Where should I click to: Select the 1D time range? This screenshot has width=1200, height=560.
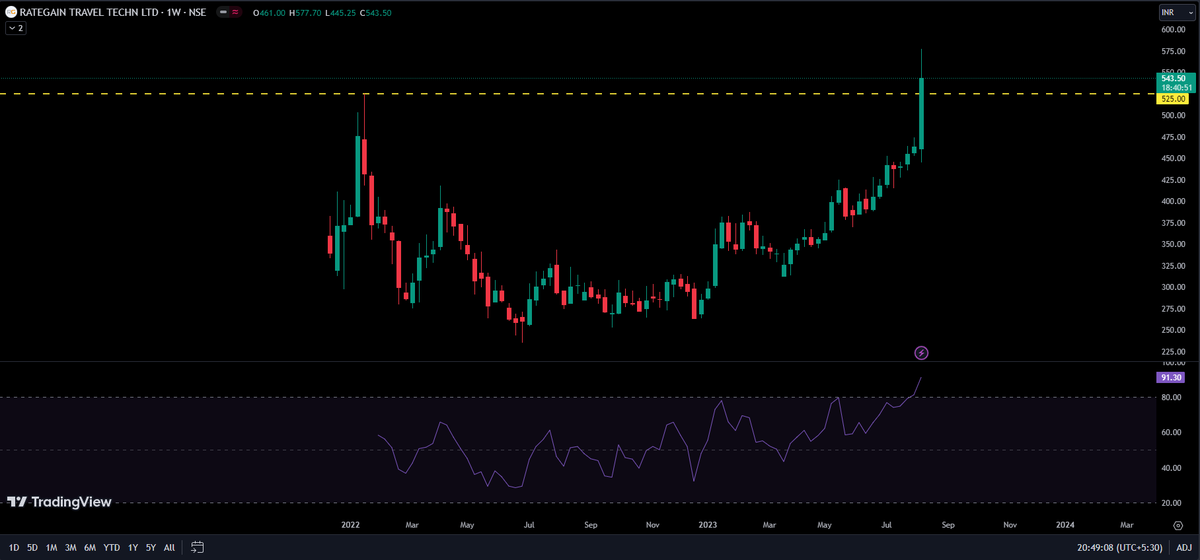click(13, 547)
